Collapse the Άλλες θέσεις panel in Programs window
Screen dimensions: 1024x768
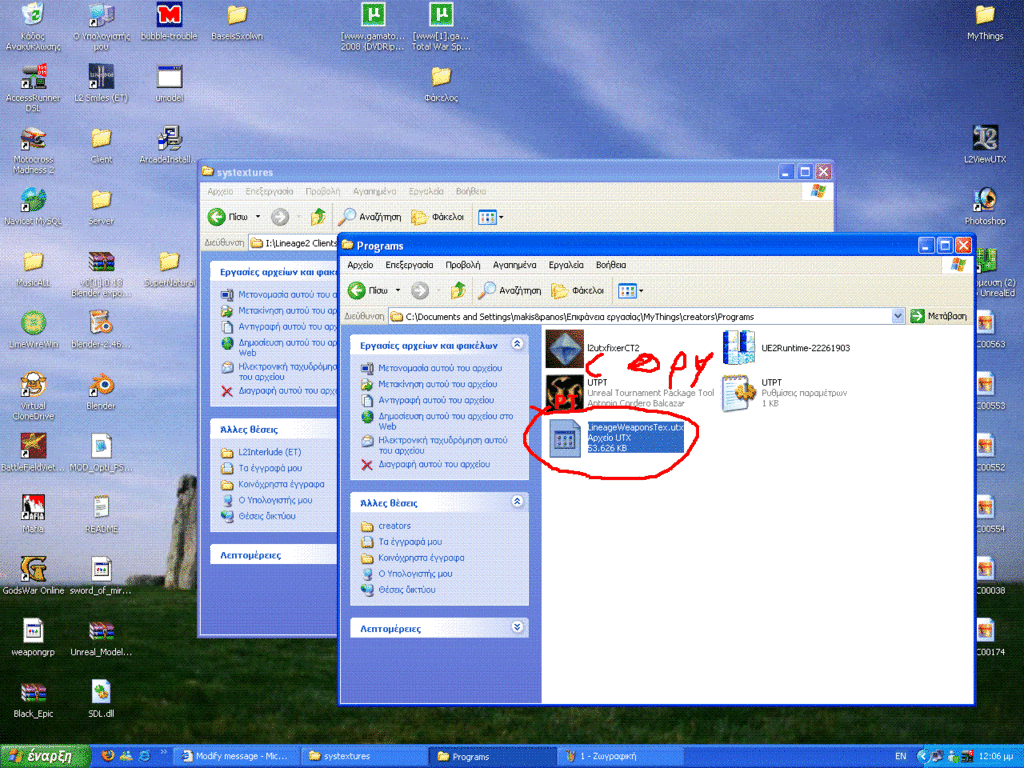(x=517, y=501)
